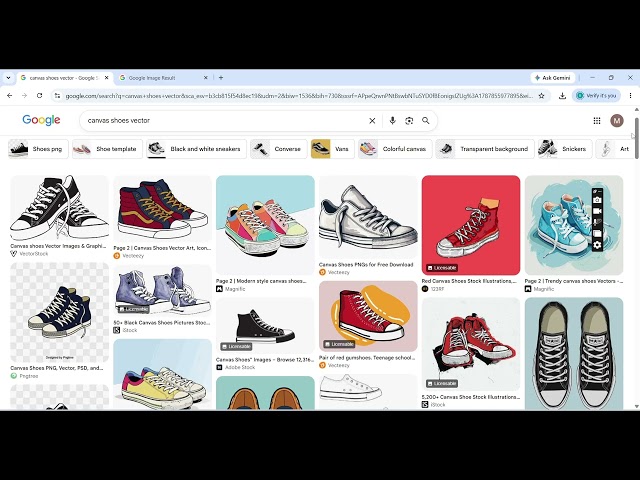Take a screenshot with floating camera icon
This screenshot has width=640, height=480.
pos(597,200)
